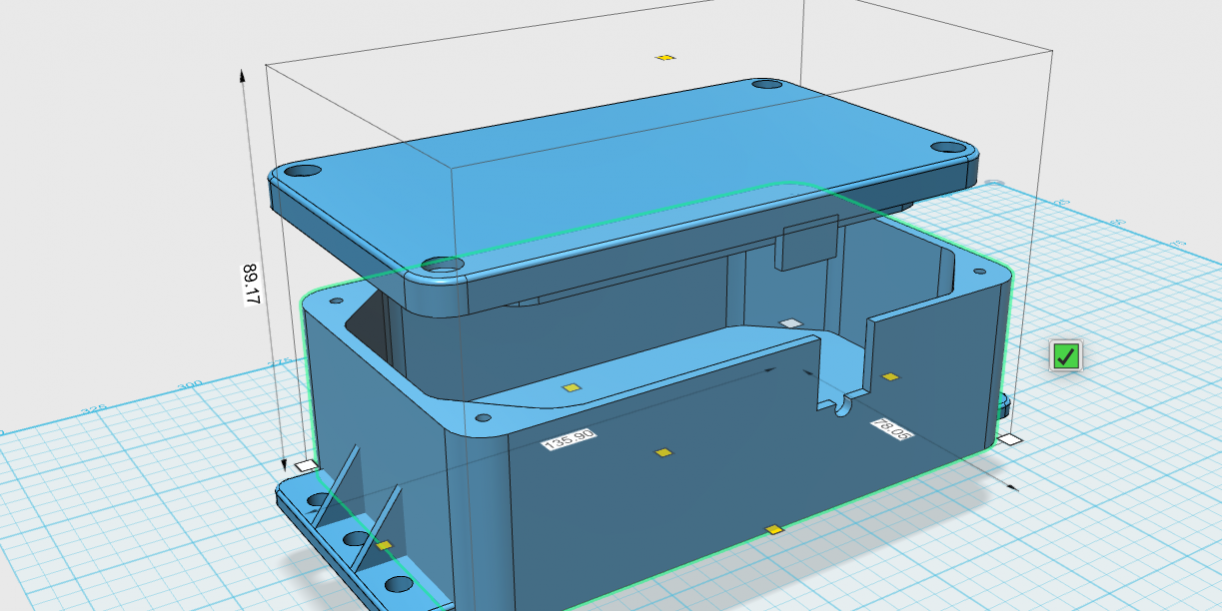Screen dimensions: 1222x611
Task: Click the green checkmark to confirm changes
Action: point(1065,356)
